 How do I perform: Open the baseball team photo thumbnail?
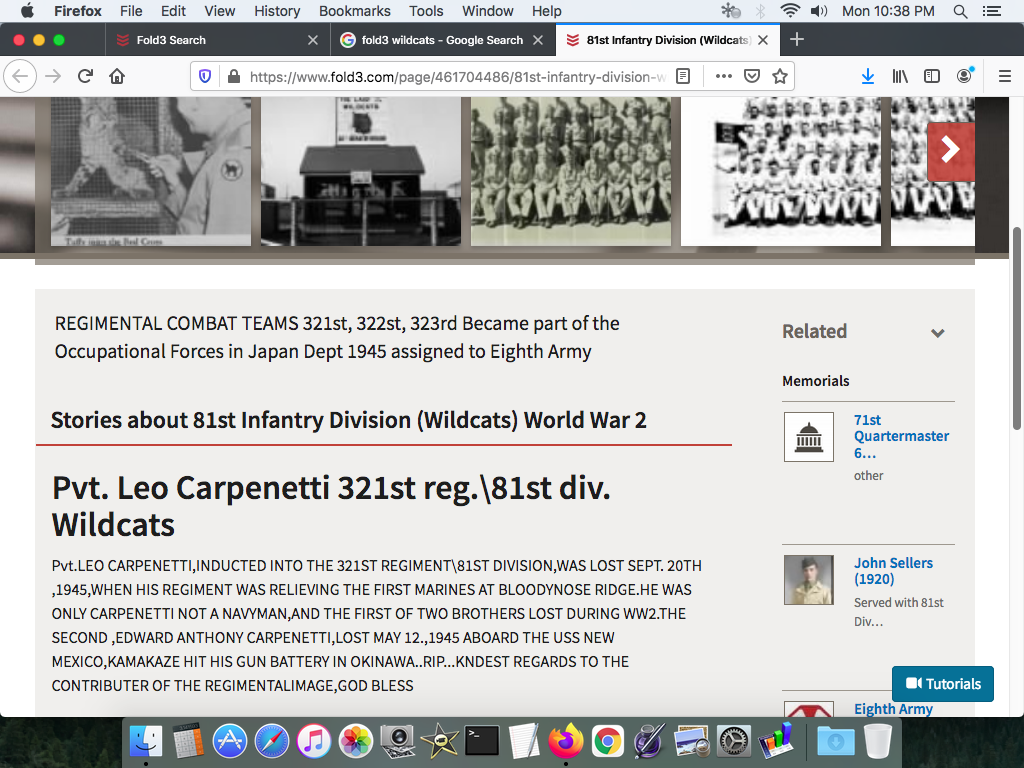[x=780, y=170]
